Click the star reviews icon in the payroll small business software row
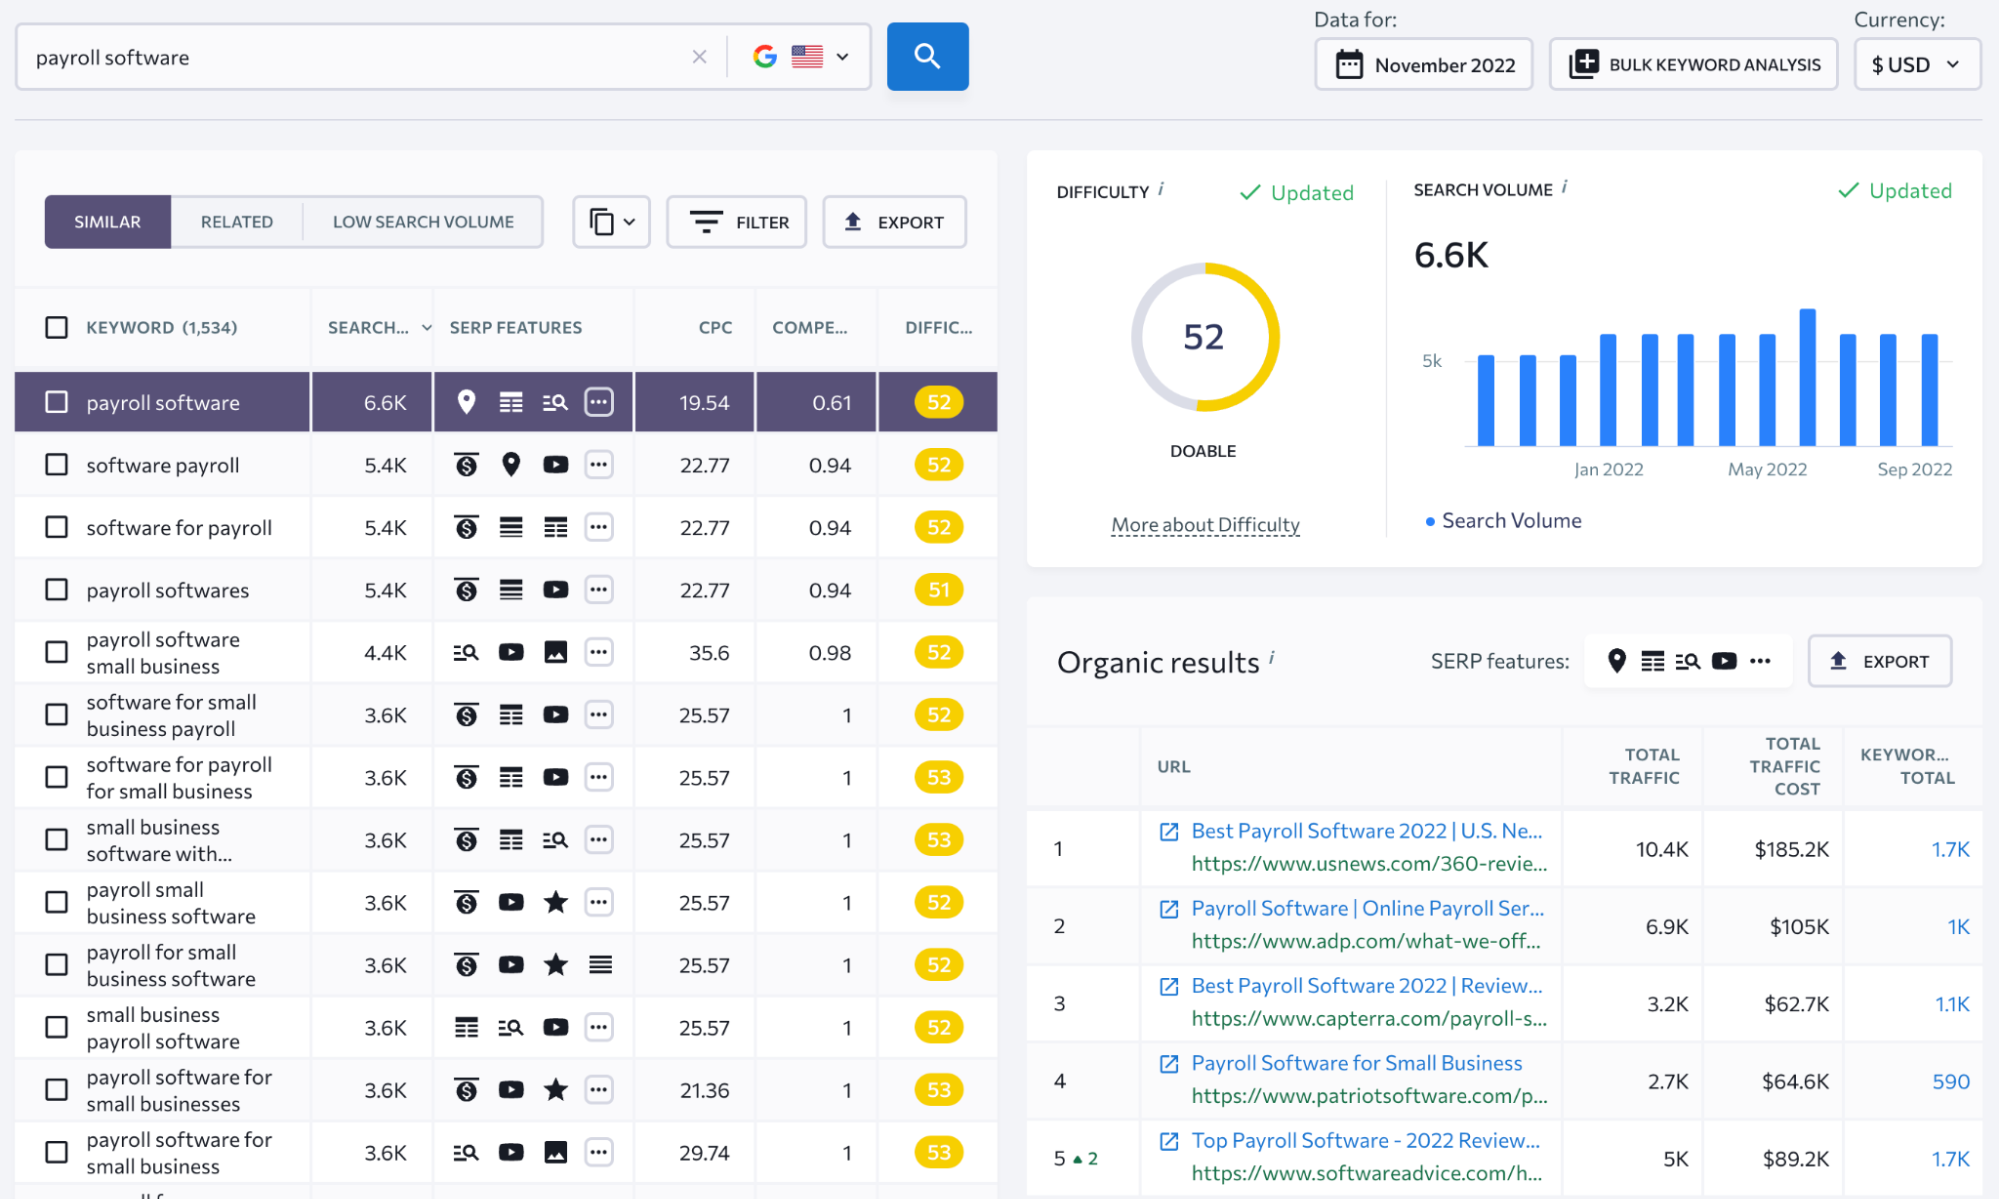 click(x=555, y=902)
